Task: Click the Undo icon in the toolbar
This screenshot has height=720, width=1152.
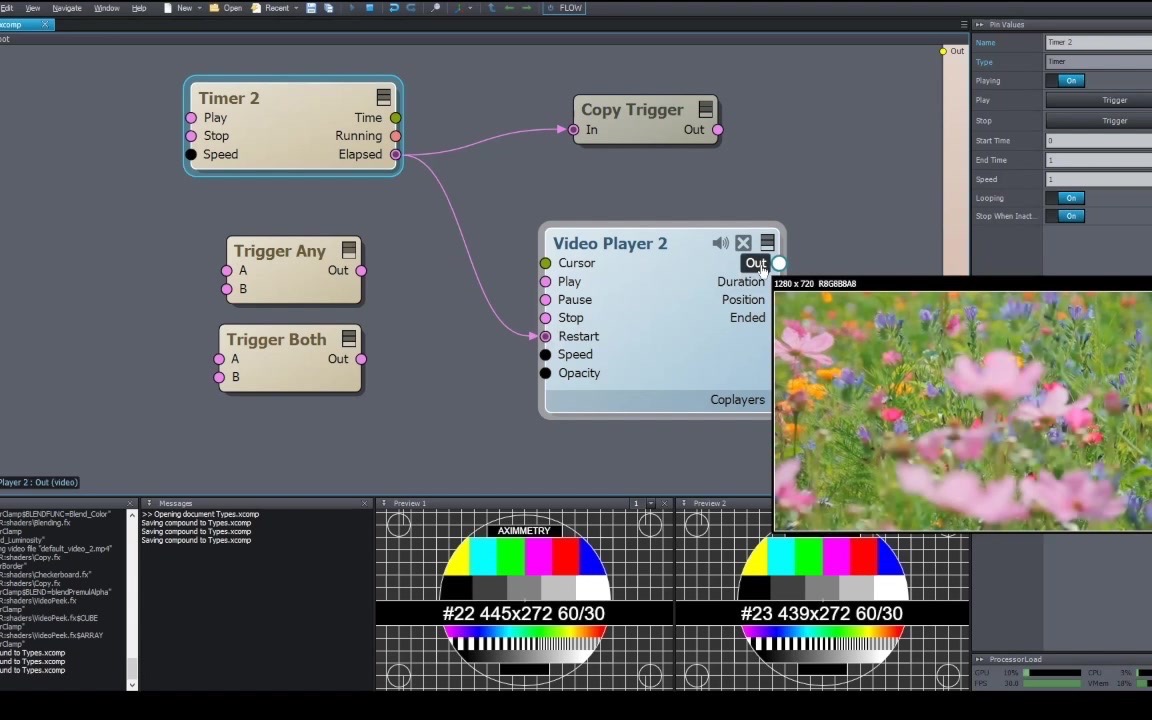Action: [393, 8]
